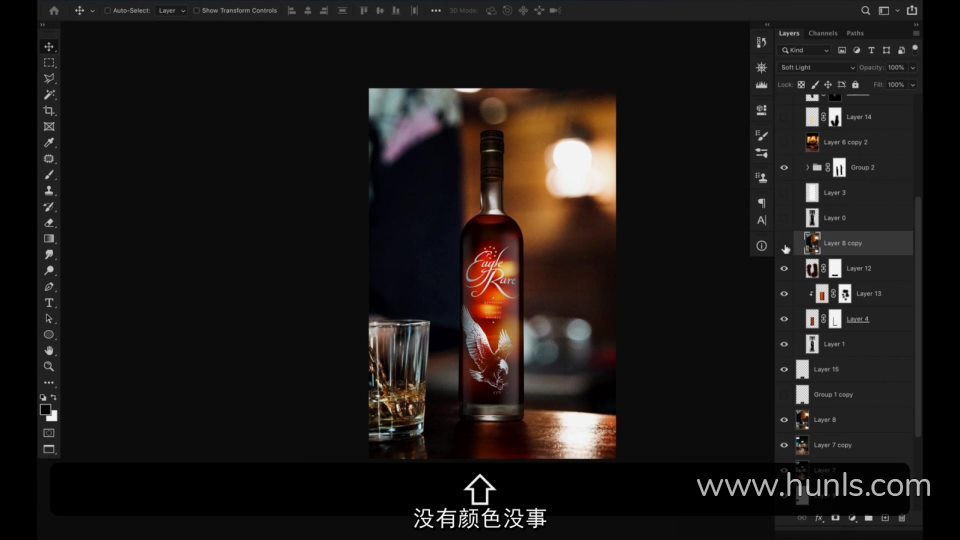Viewport: 960px width, 540px height.
Task: Open the History panel icon
Action: (x=761, y=42)
